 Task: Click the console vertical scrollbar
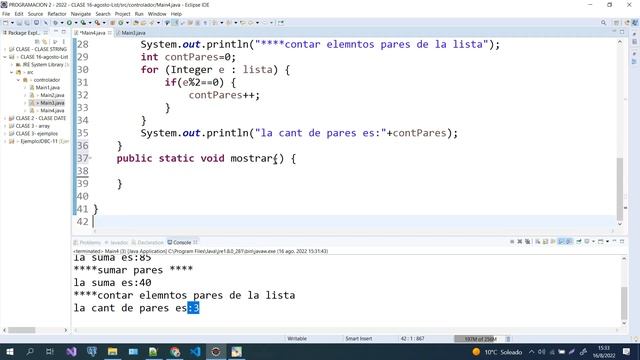tap(624, 303)
